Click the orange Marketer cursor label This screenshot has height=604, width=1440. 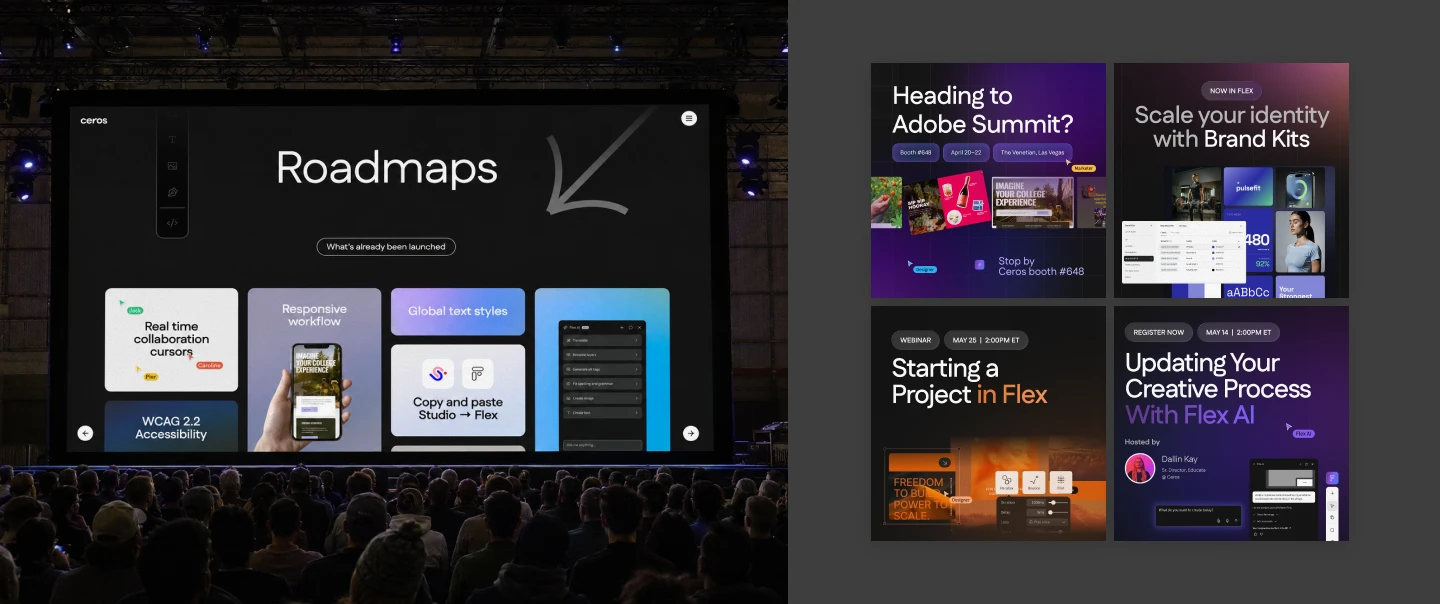[1083, 168]
